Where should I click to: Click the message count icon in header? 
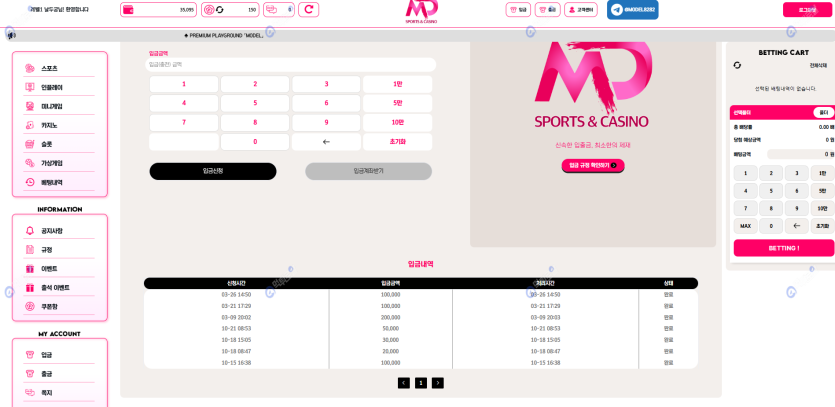279,10
